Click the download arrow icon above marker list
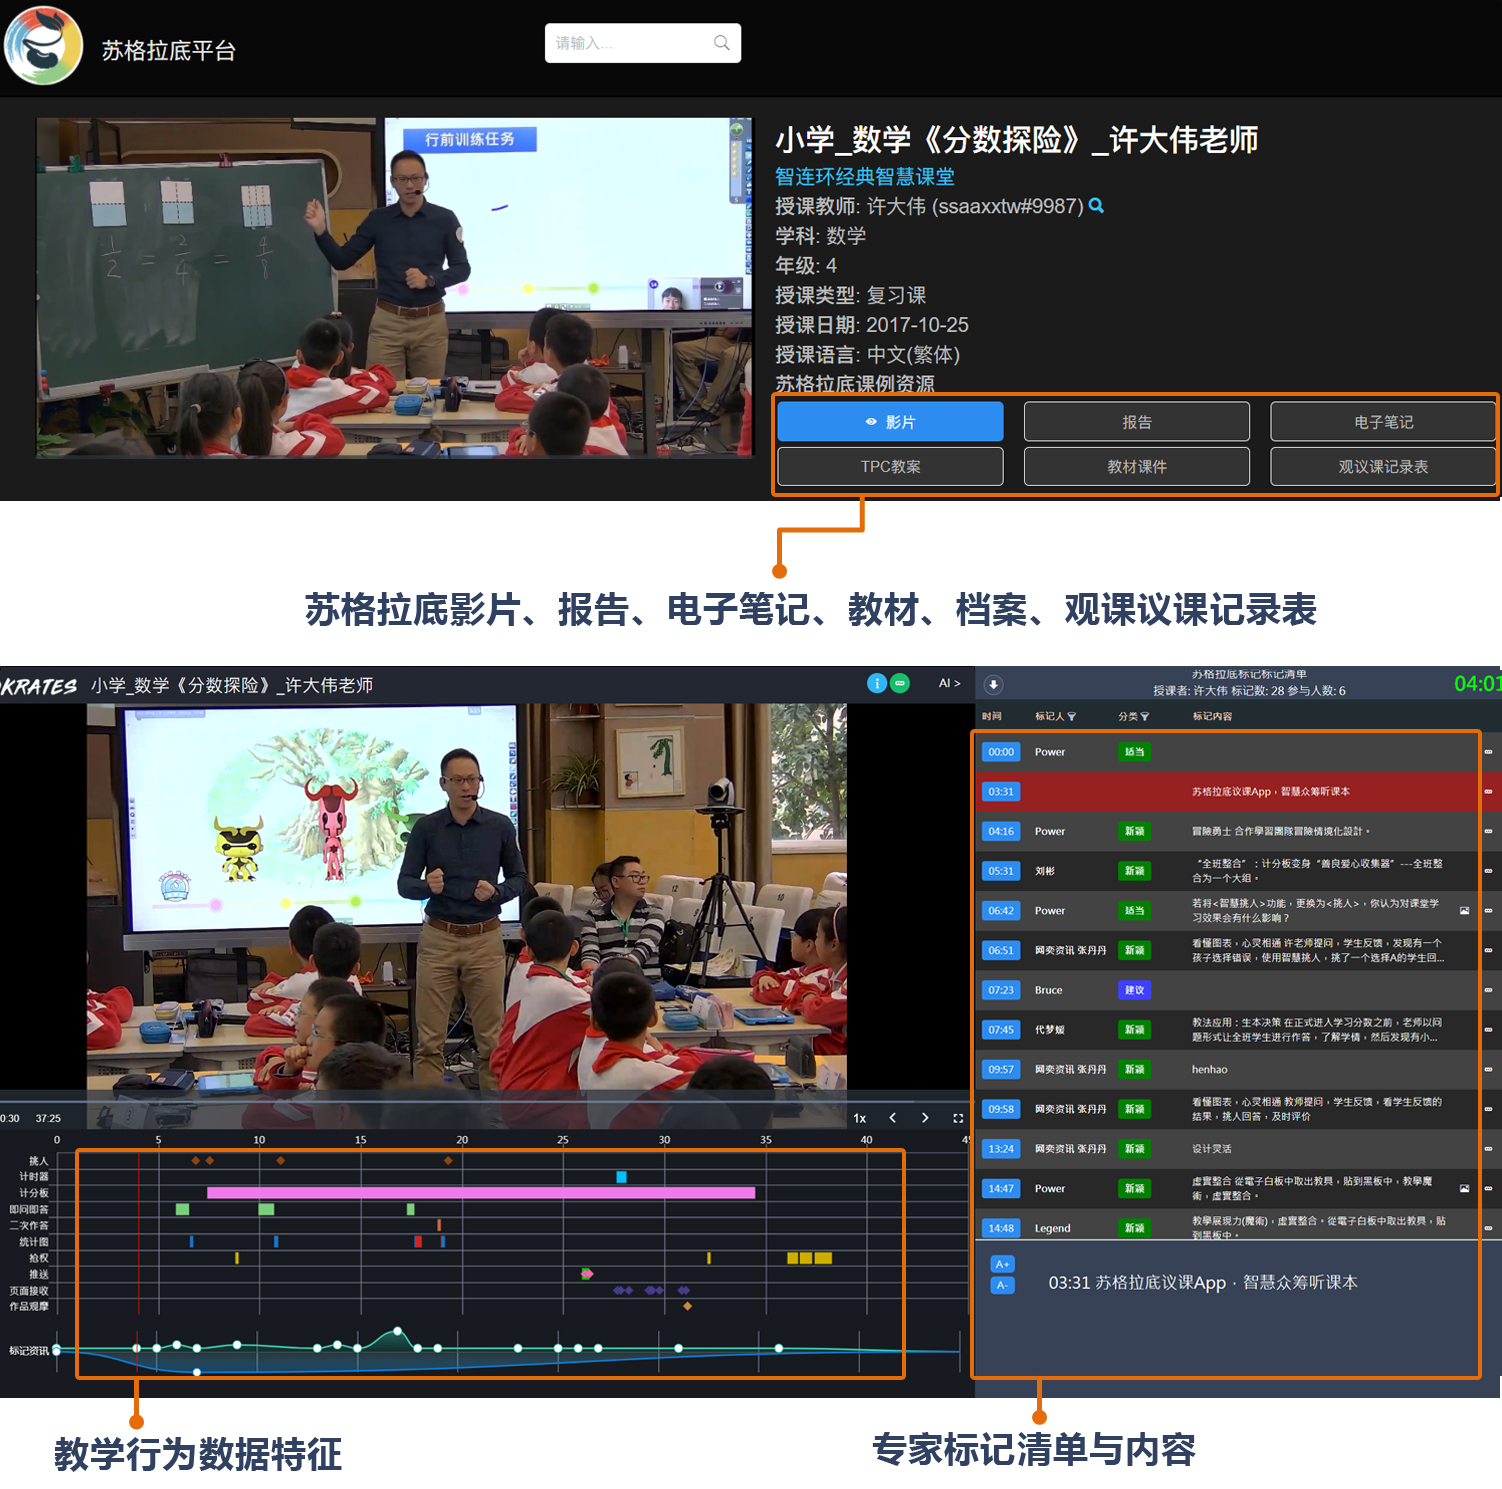This screenshot has width=1502, height=1489. (993, 685)
